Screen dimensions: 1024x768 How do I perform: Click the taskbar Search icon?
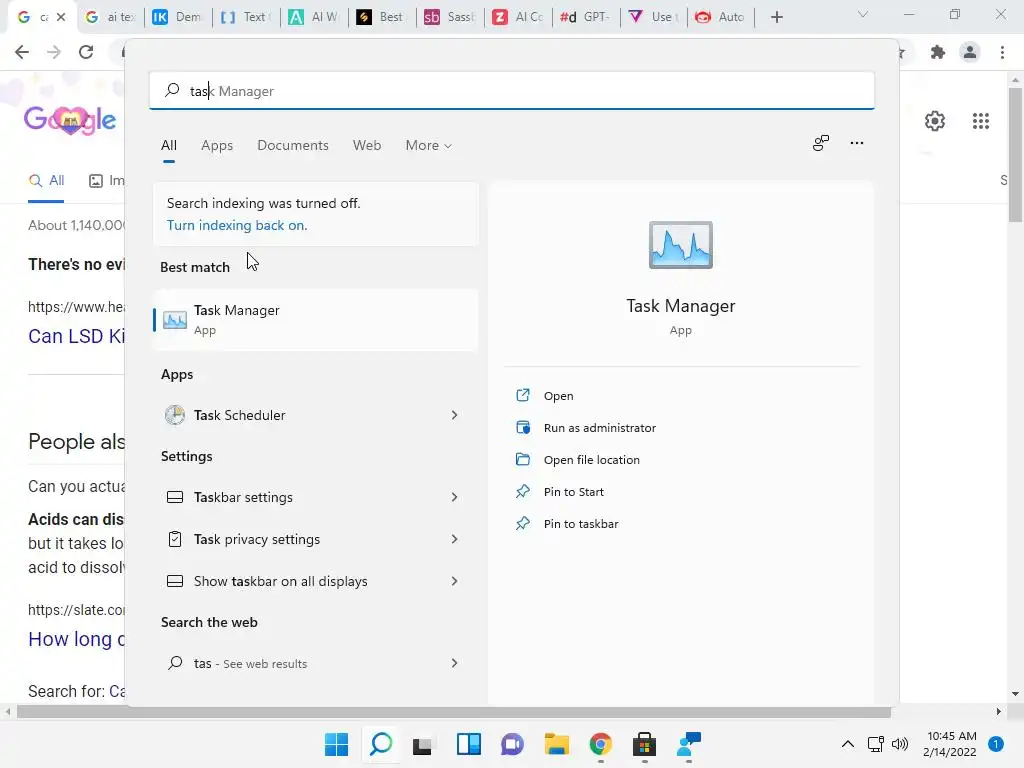(381, 744)
